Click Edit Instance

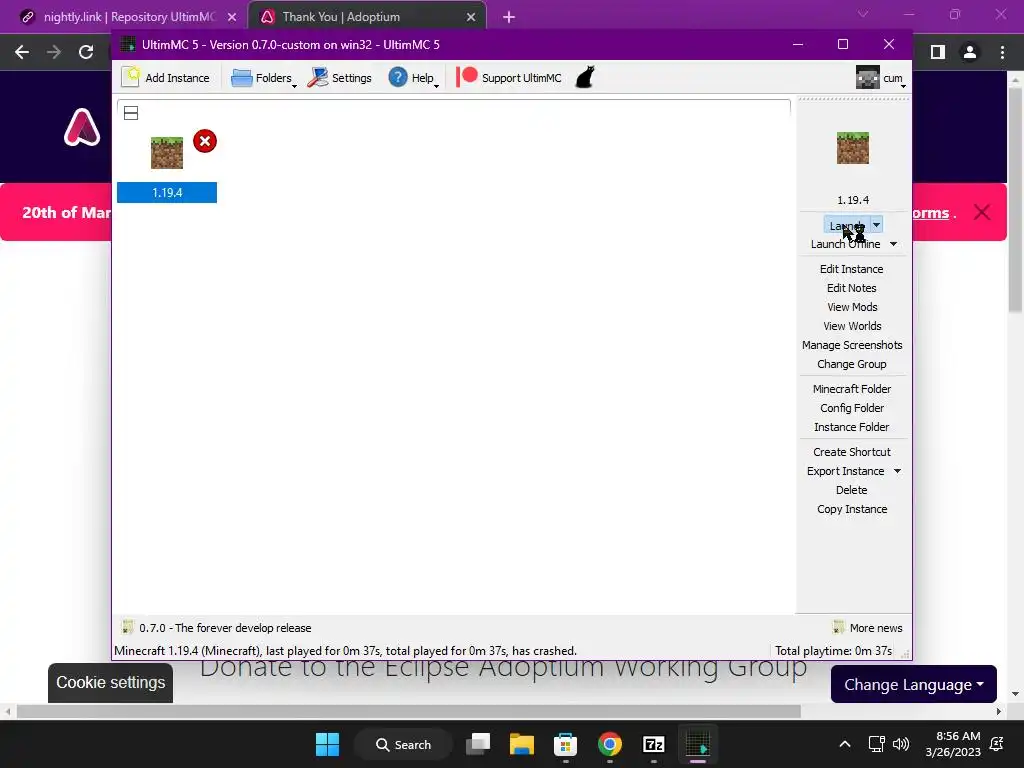coord(852,269)
